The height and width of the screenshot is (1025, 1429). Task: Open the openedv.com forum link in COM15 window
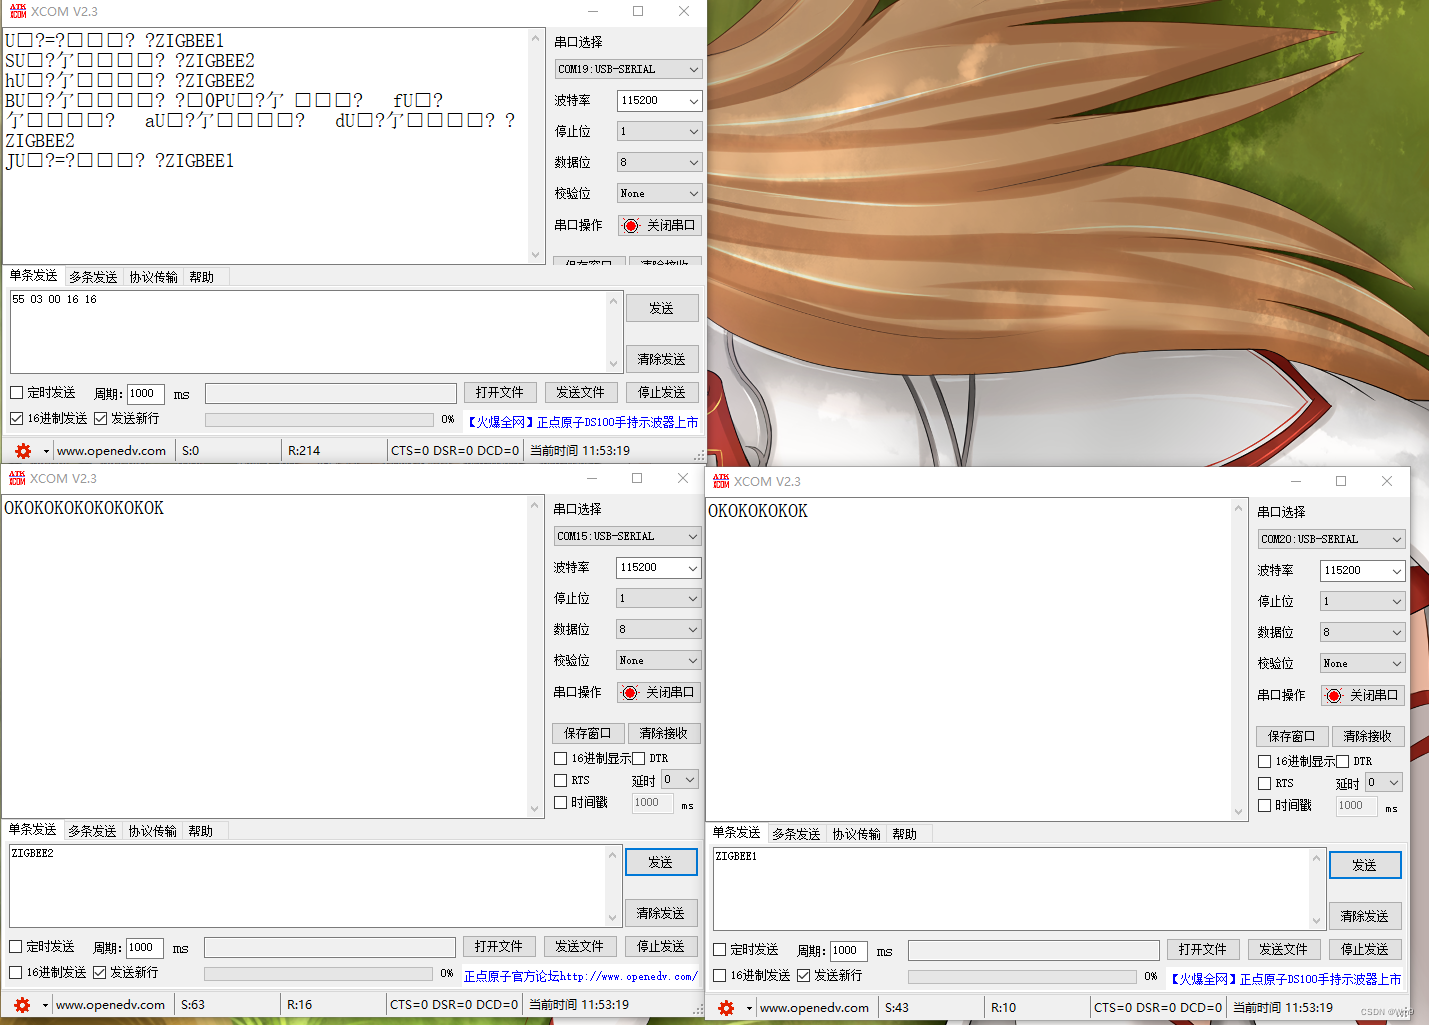click(580, 976)
